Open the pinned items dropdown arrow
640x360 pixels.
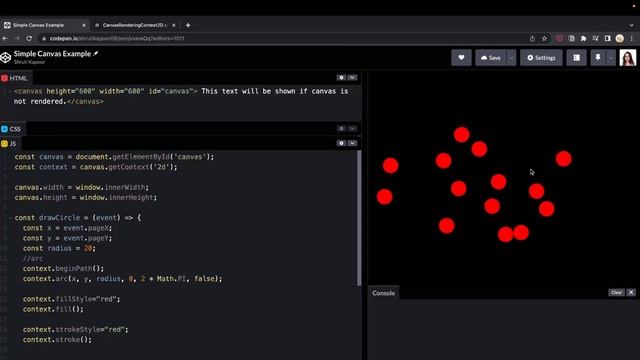611,58
